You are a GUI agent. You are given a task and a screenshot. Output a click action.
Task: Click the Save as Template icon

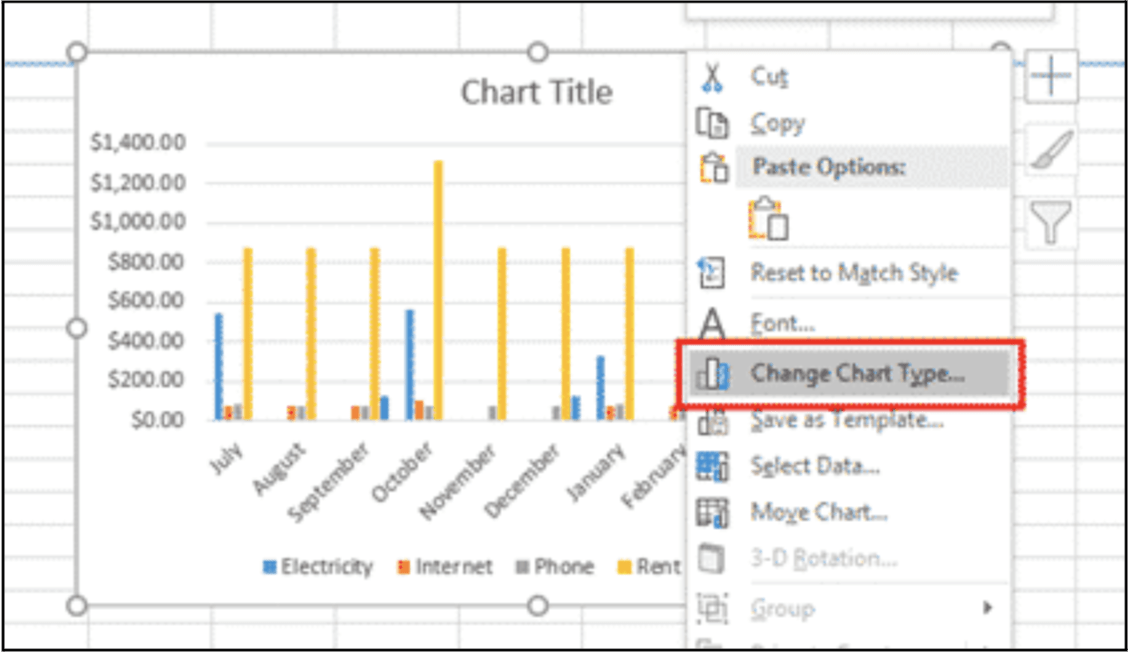tap(712, 422)
